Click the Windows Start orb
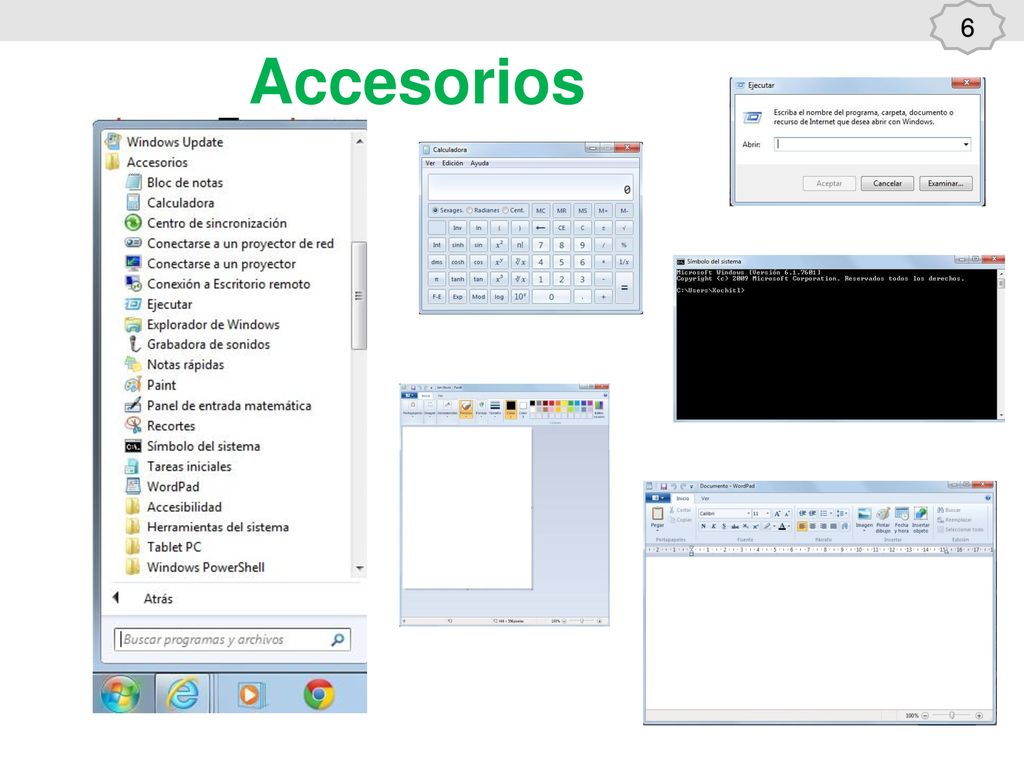The height and width of the screenshot is (768, 1024). (120, 693)
